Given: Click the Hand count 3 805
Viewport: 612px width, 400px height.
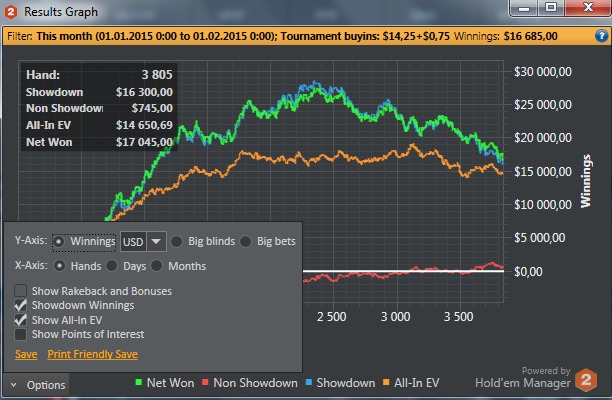Looking at the screenshot, I should [x=157, y=75].
